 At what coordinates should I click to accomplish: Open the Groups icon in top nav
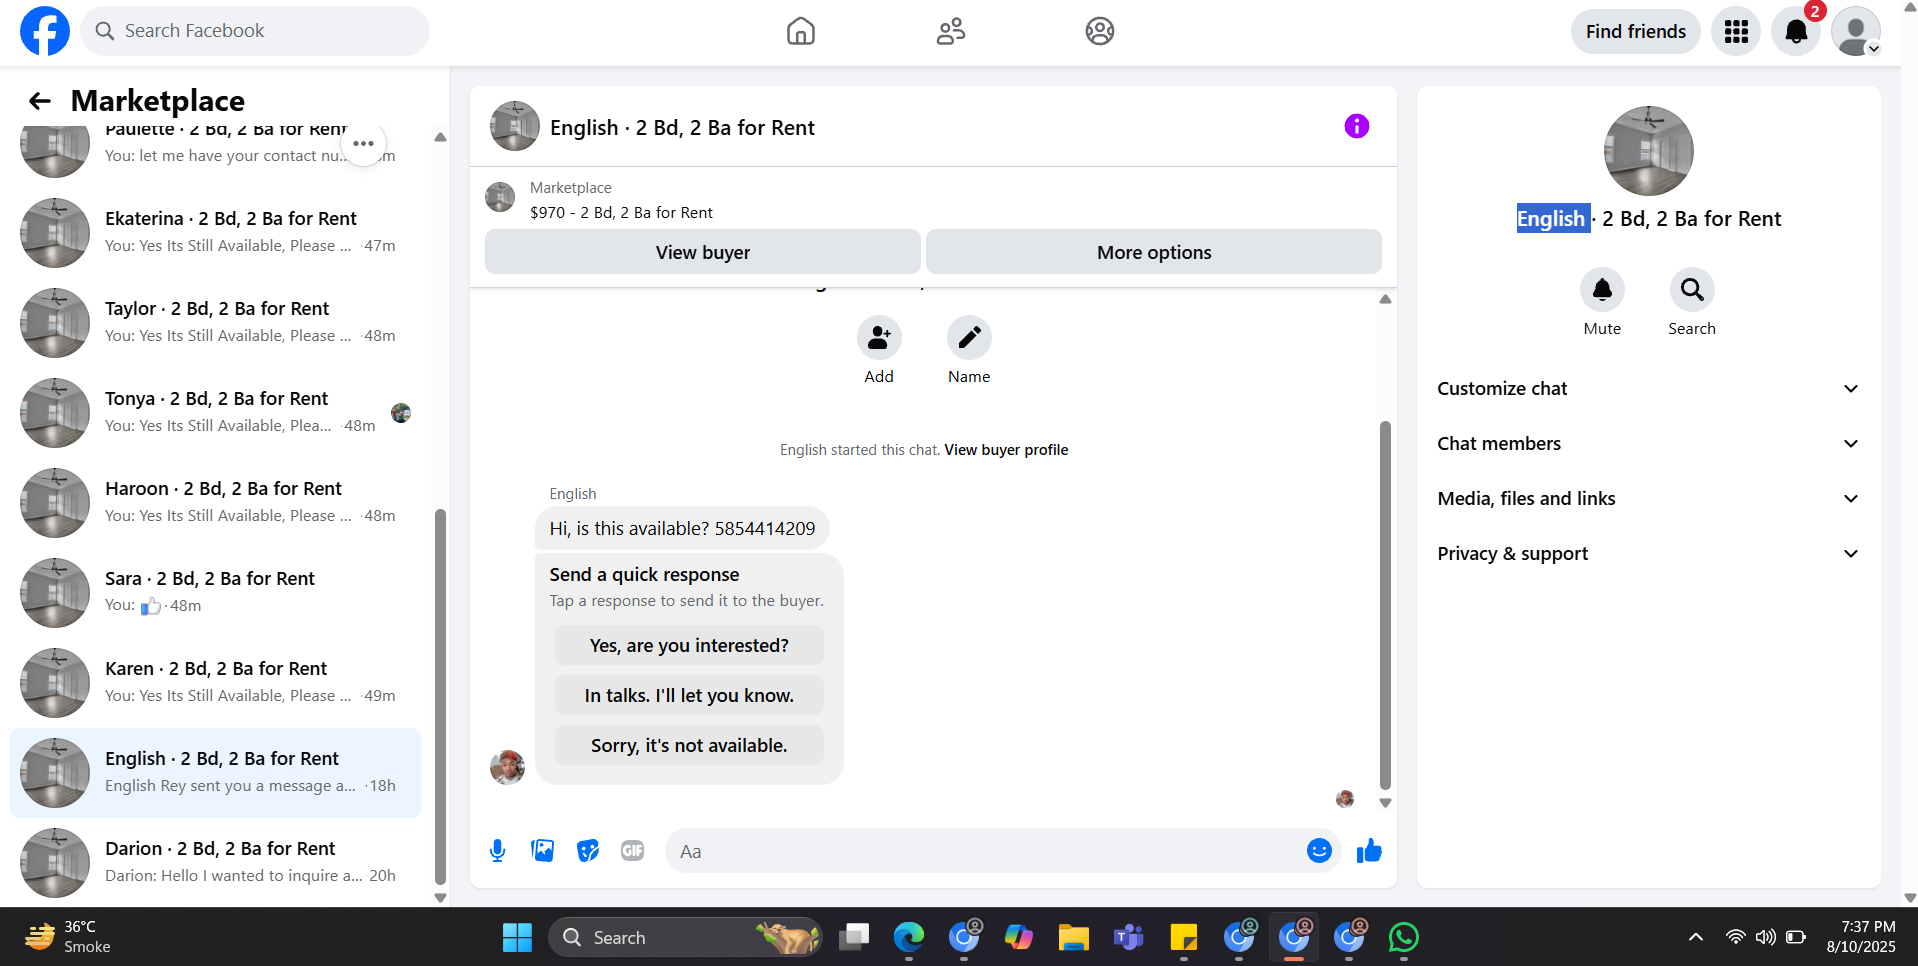point(1100,31)
